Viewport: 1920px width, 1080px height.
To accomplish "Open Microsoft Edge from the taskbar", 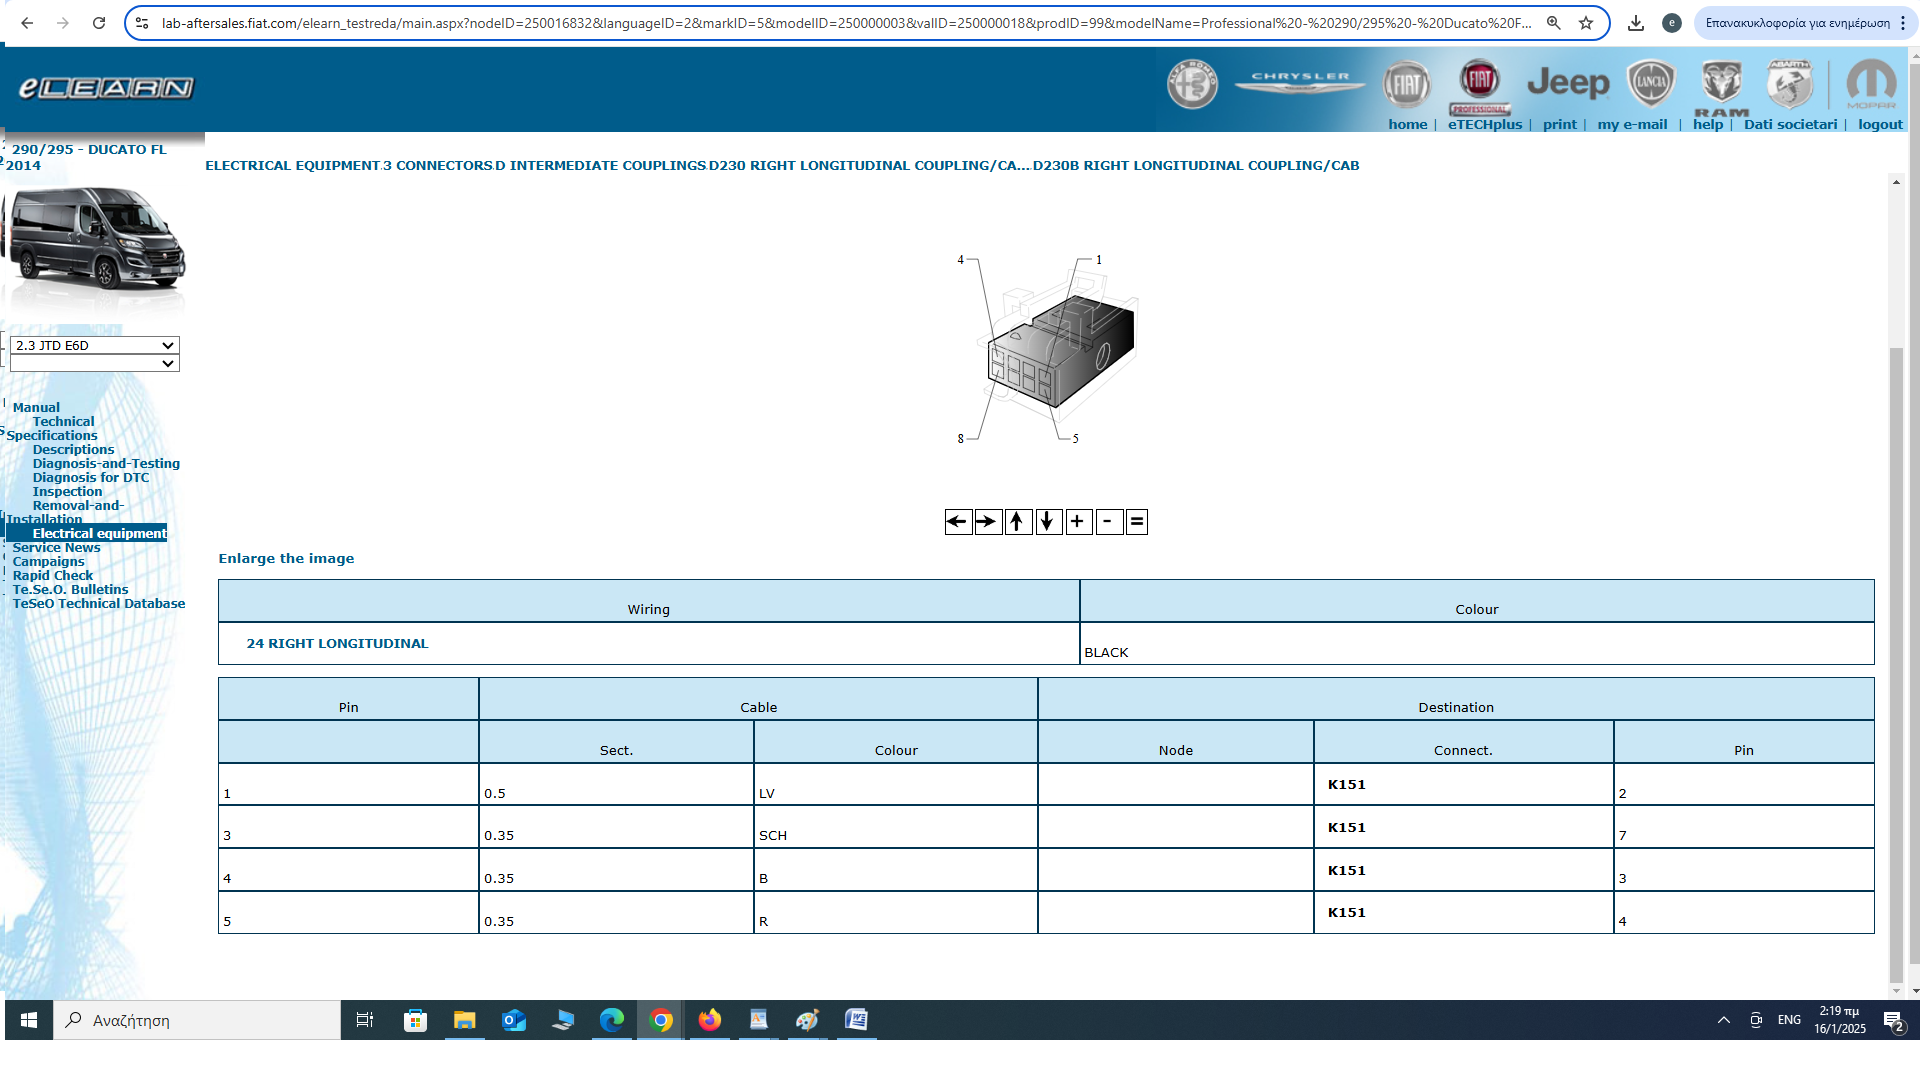I will tap(612, 1020).
